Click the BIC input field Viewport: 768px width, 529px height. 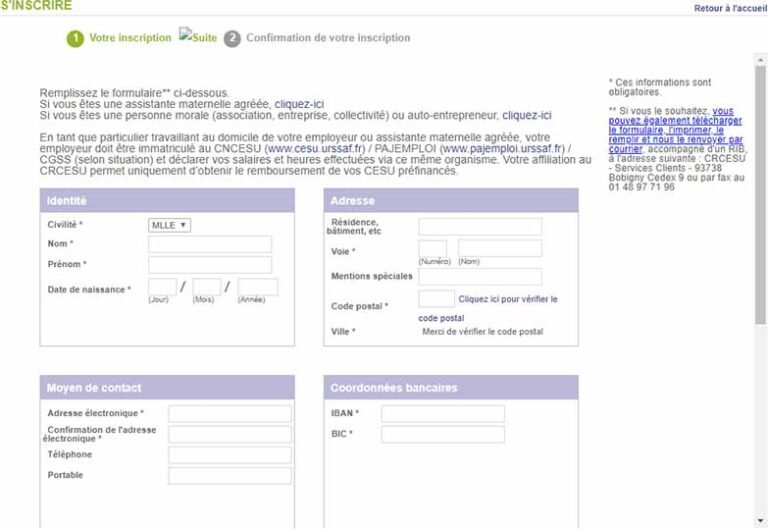(443, 434)
